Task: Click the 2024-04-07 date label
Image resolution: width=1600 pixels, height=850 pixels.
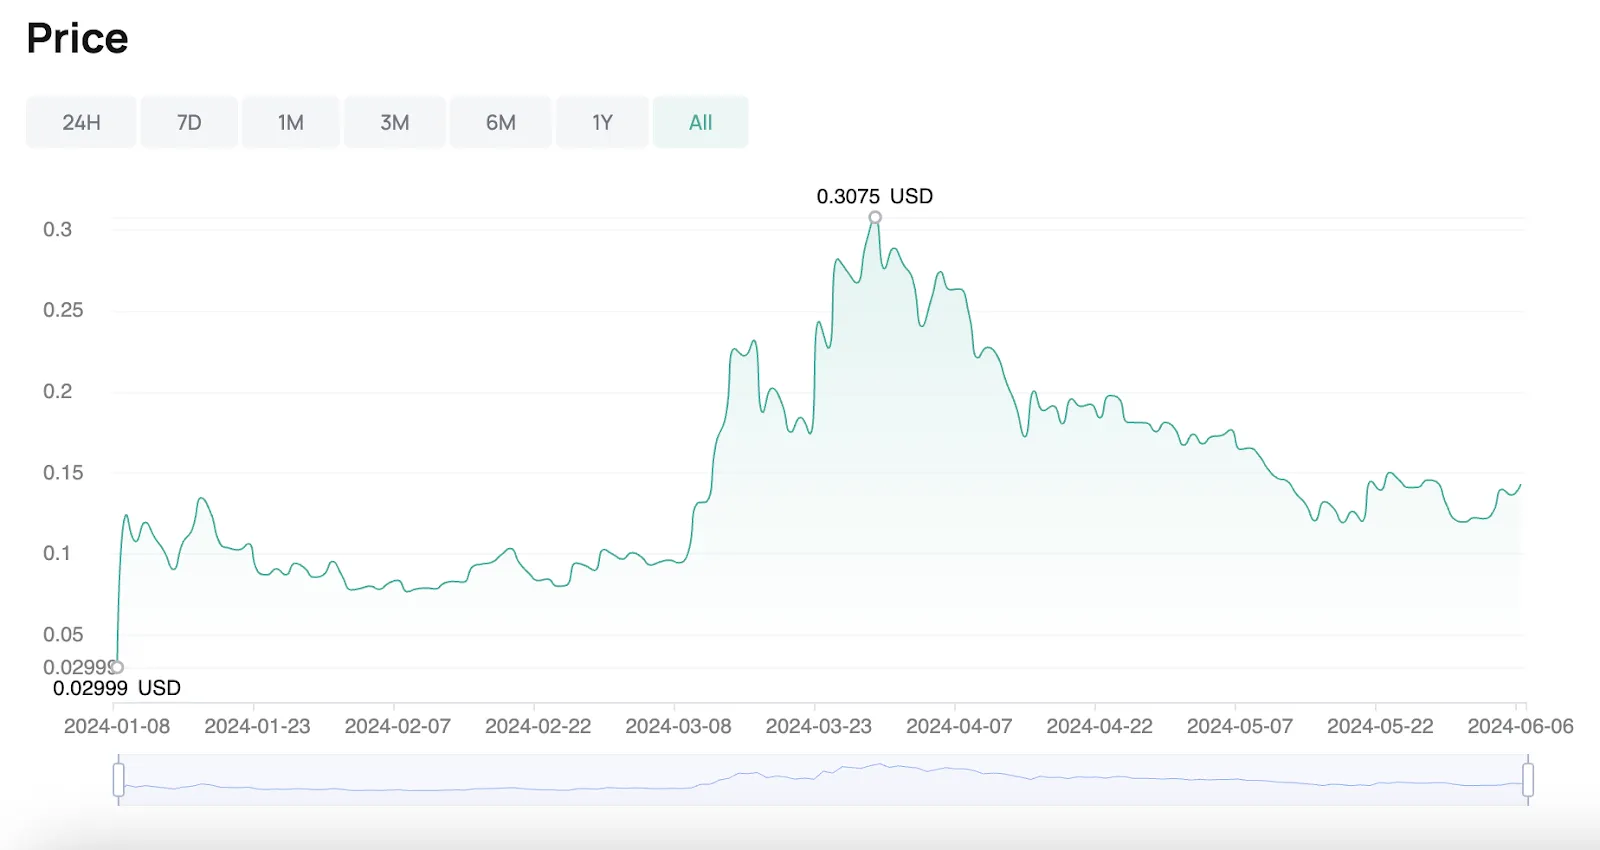Action: coord(959,726)
